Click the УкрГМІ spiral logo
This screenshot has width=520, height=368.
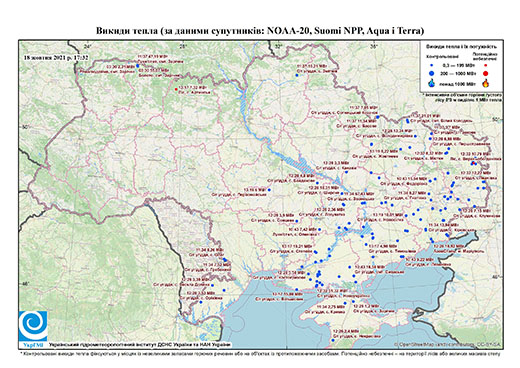[x=33, y=326]
